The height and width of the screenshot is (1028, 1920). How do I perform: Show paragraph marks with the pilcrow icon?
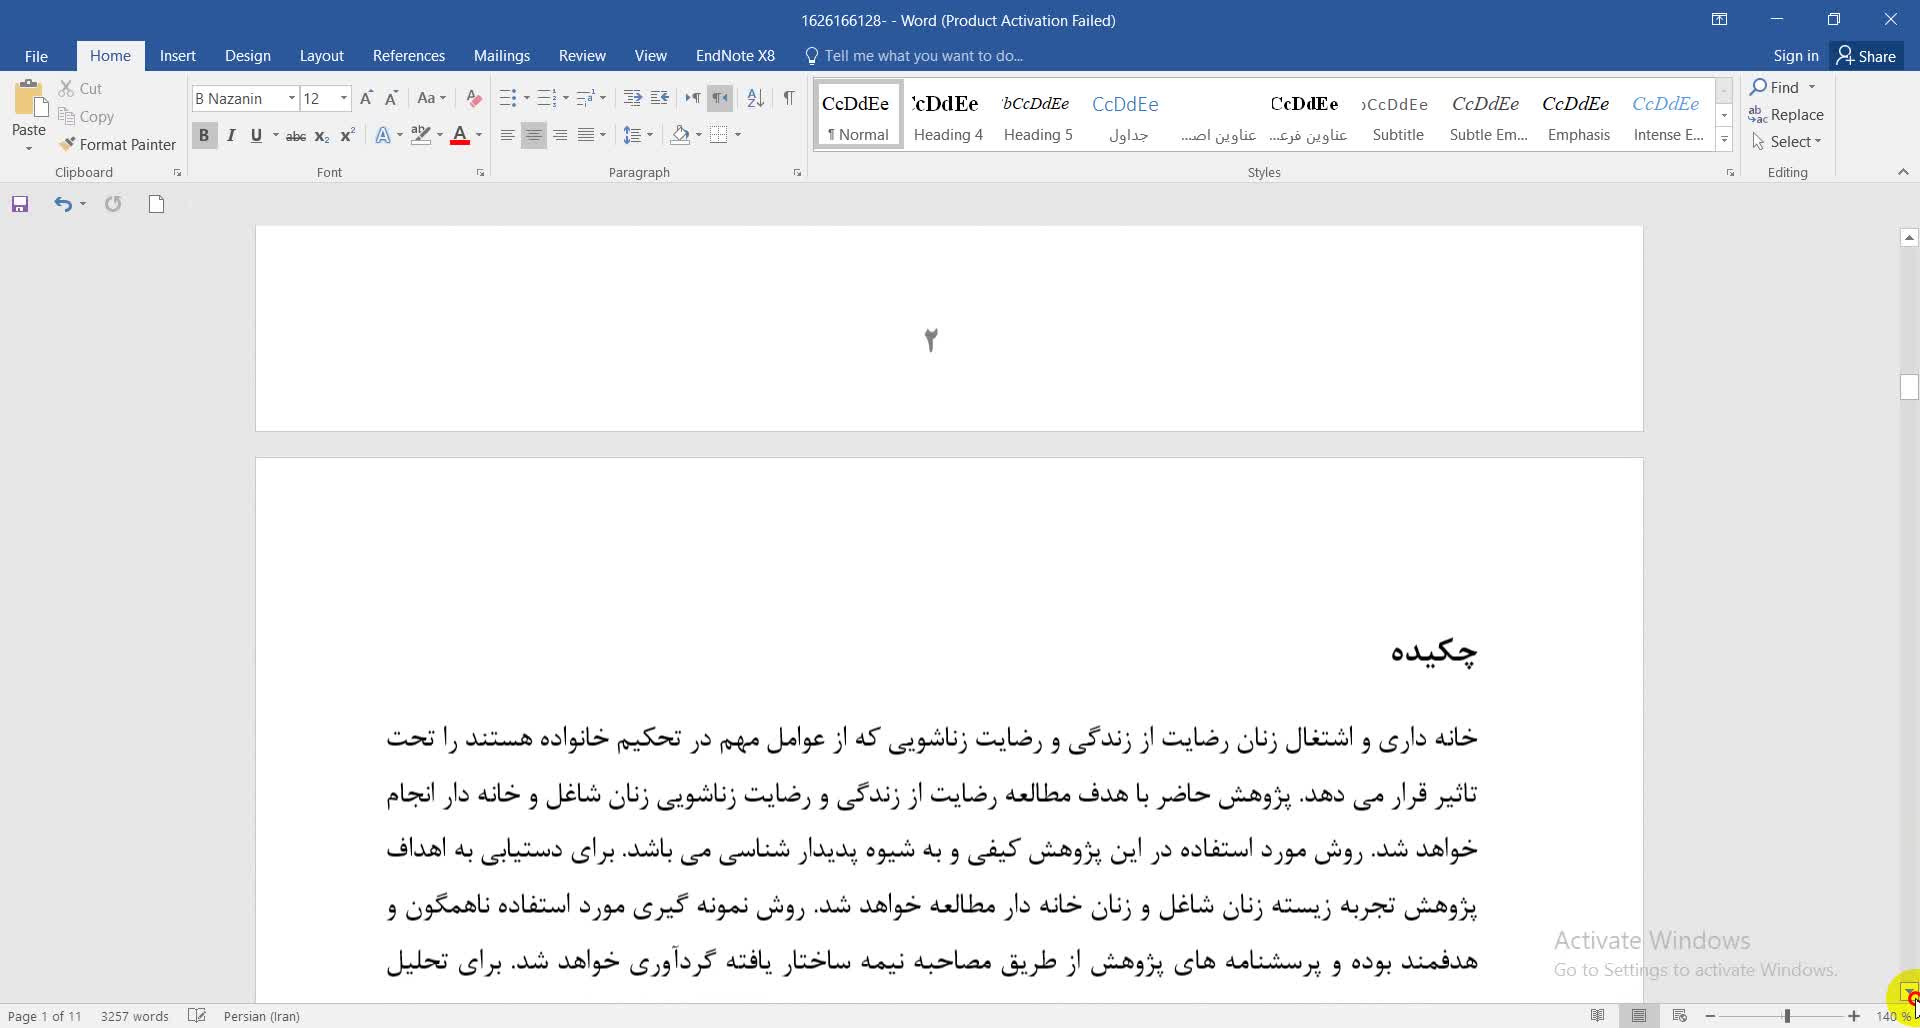coord(789,98)
